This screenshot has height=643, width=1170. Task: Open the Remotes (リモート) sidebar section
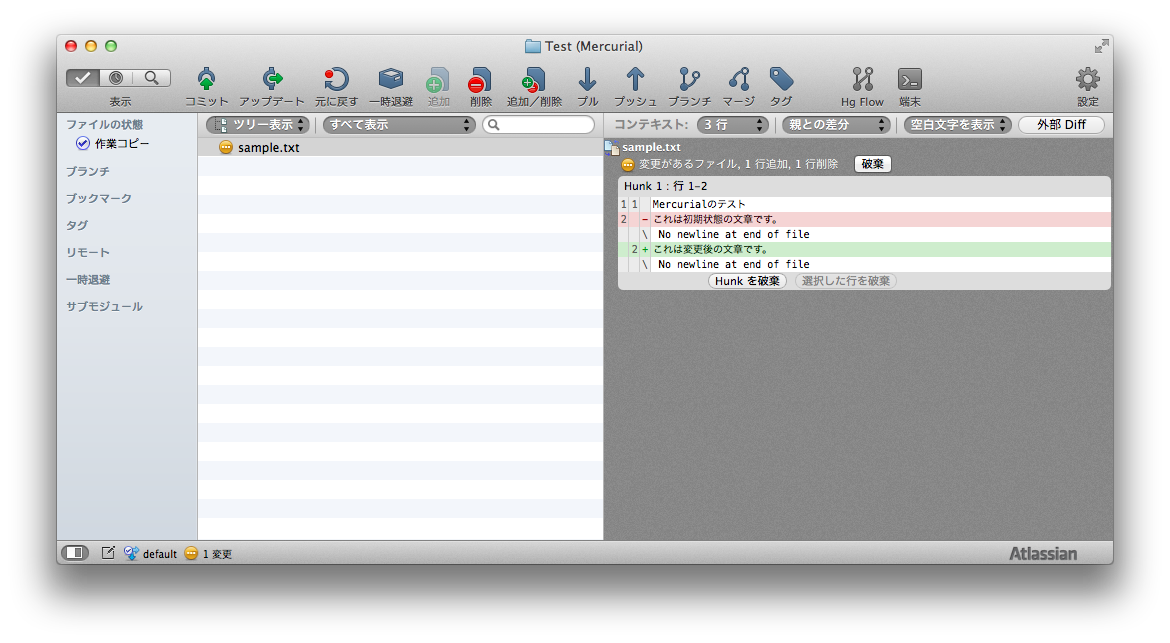(87, 252)
